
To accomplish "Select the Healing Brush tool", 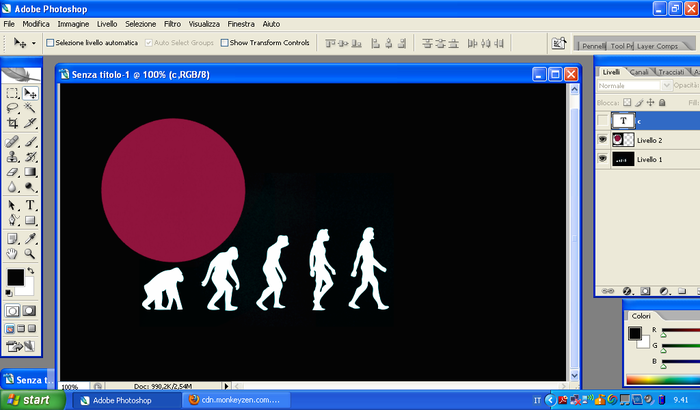I will tap(12, 142).
